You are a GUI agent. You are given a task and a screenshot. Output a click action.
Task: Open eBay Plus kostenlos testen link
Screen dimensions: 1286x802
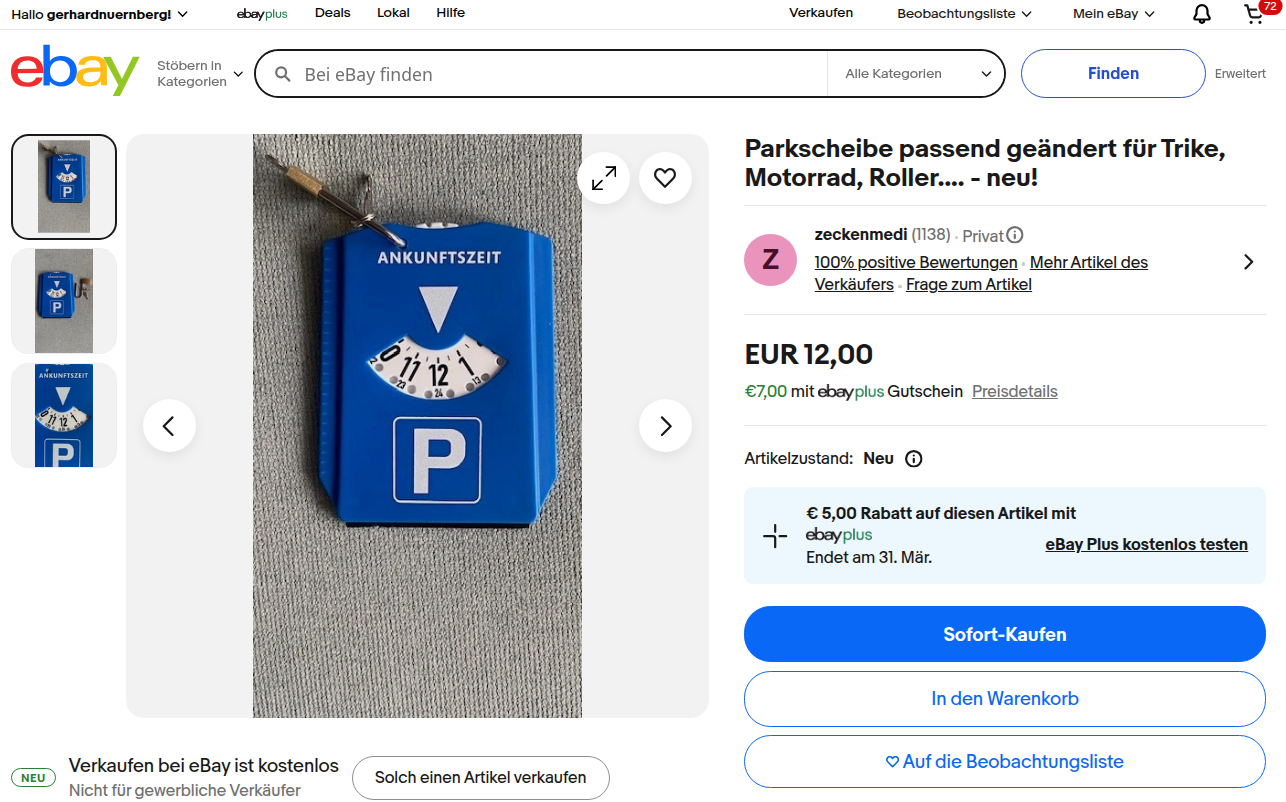(1146, 545)
